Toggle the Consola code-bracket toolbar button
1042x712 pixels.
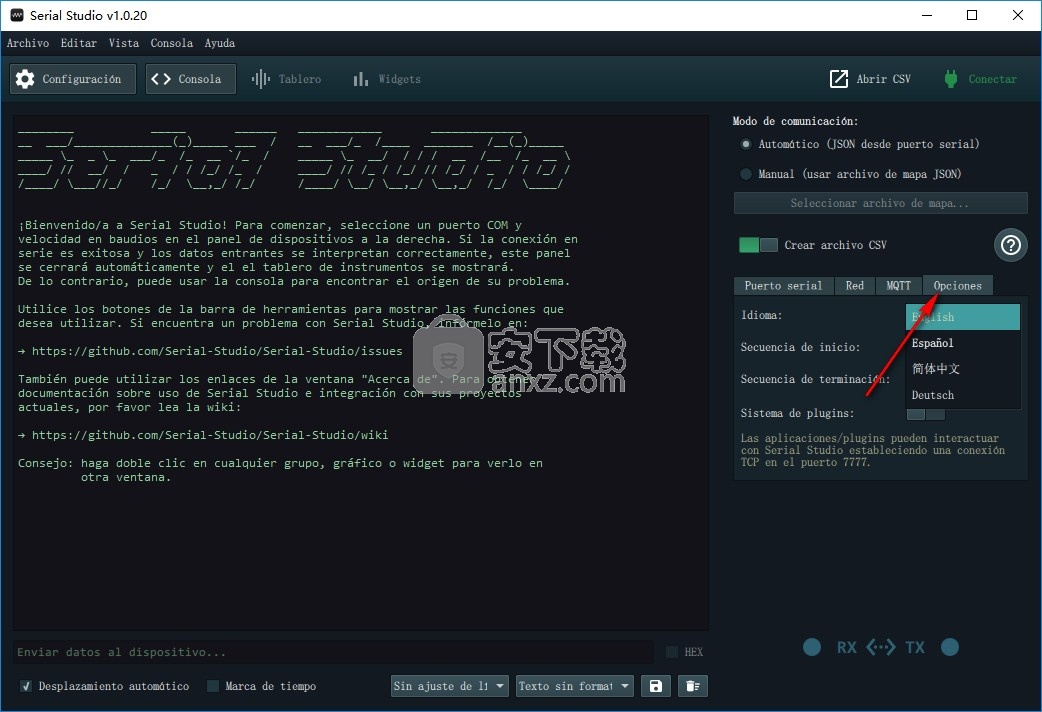pos(191,79)
